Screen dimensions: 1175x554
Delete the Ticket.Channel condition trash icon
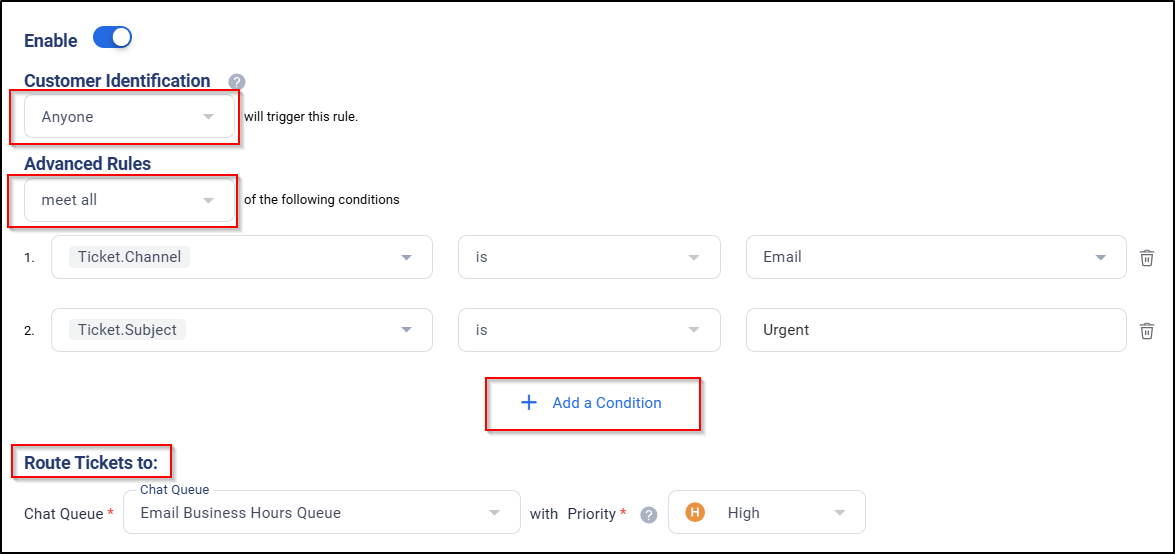[x=1147, y=258]
